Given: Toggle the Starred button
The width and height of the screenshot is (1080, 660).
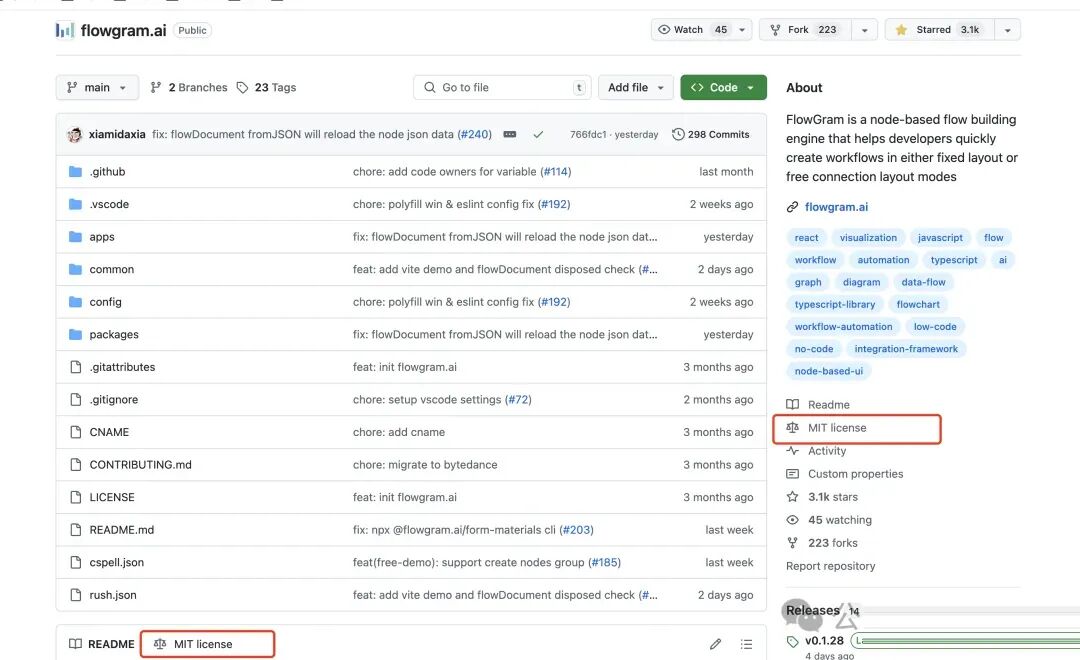Looking at the screenshot, I should [939, 30].
